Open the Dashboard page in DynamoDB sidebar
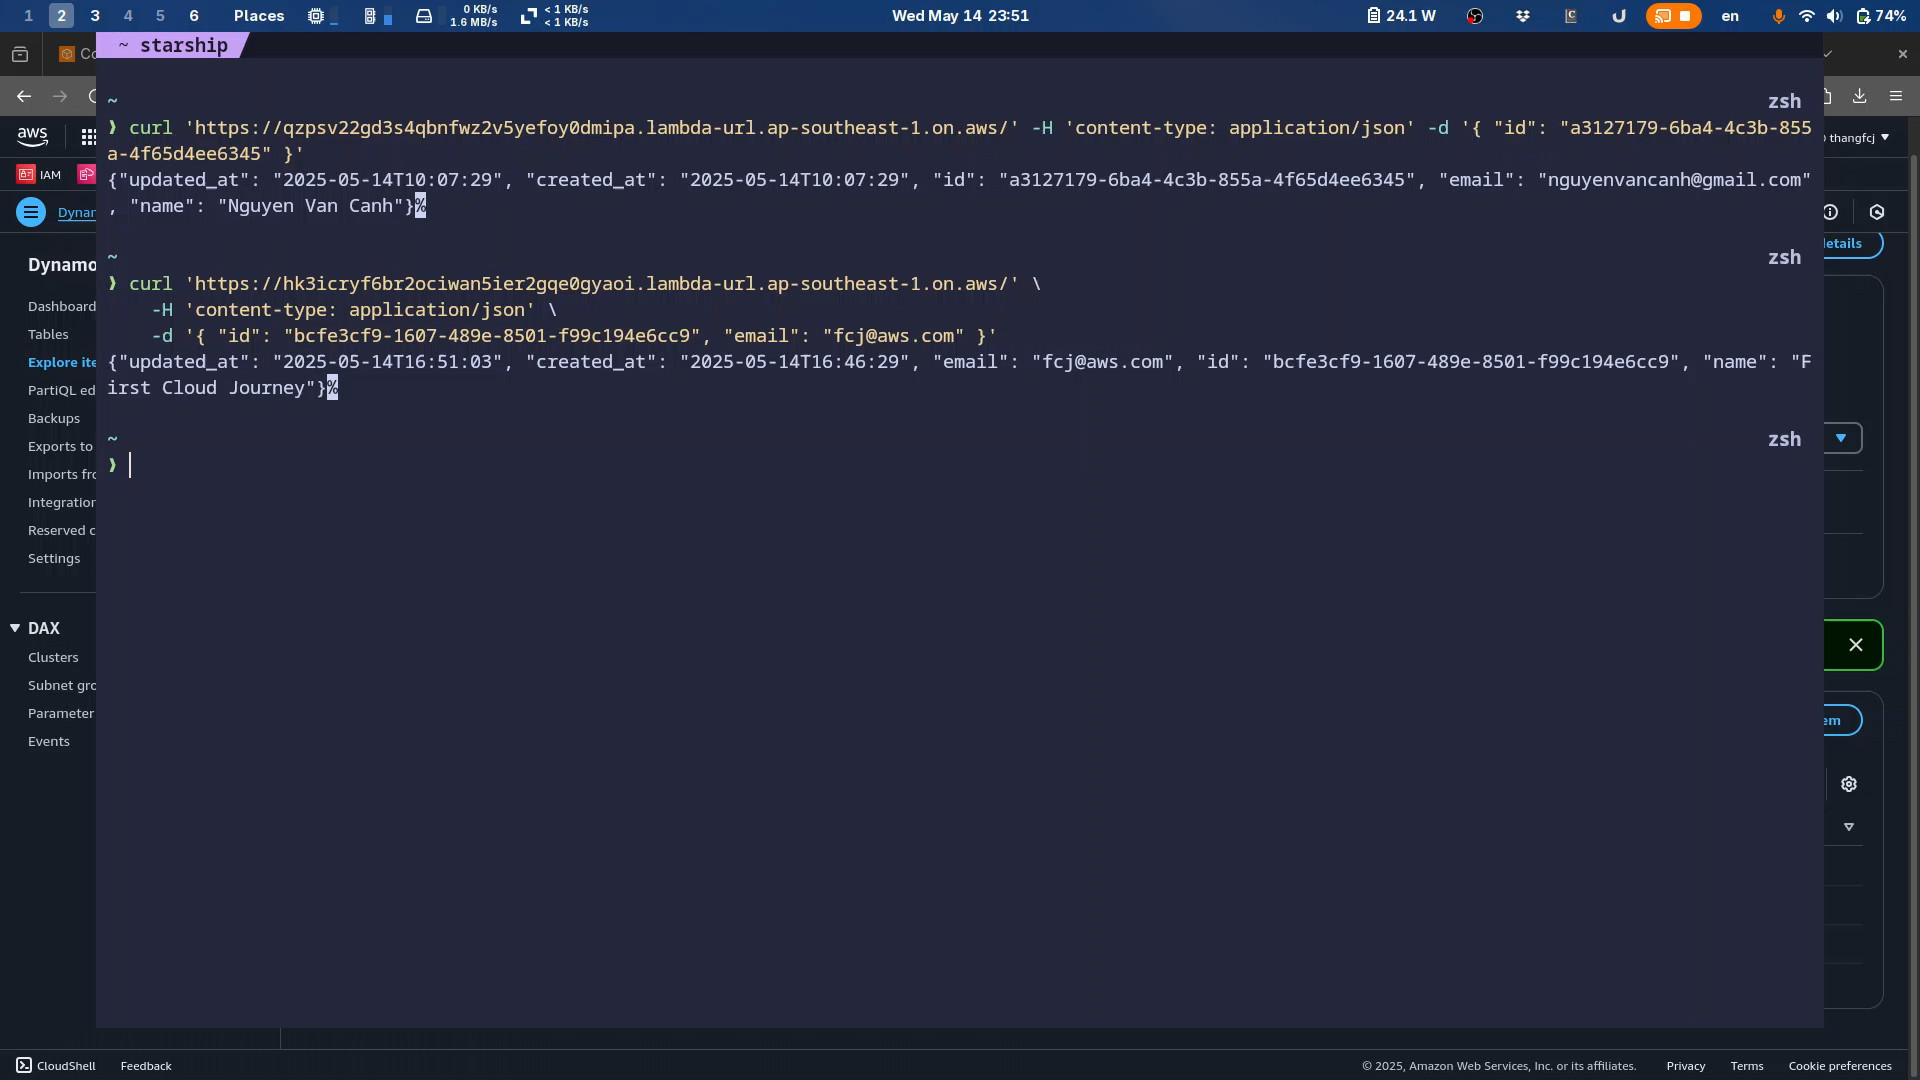Viewport: 1920px width, 1080px height. (62, 306)
